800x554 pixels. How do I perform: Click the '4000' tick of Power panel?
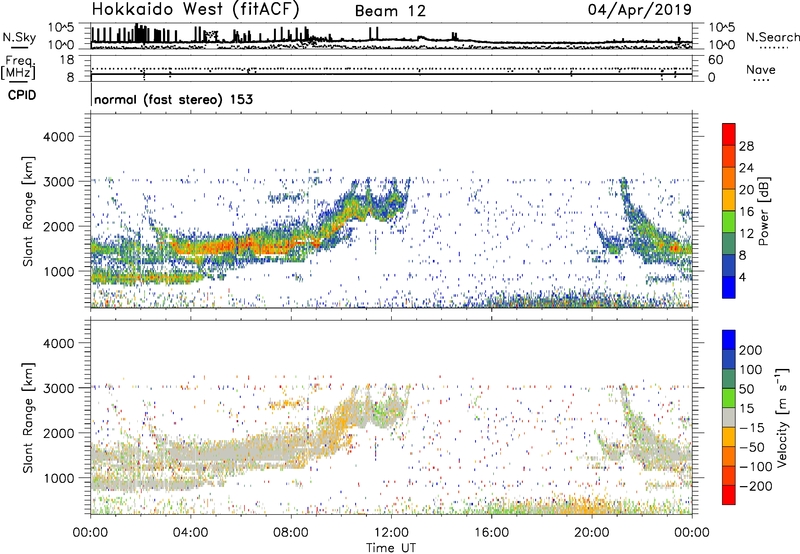click(x=59, y=137)
